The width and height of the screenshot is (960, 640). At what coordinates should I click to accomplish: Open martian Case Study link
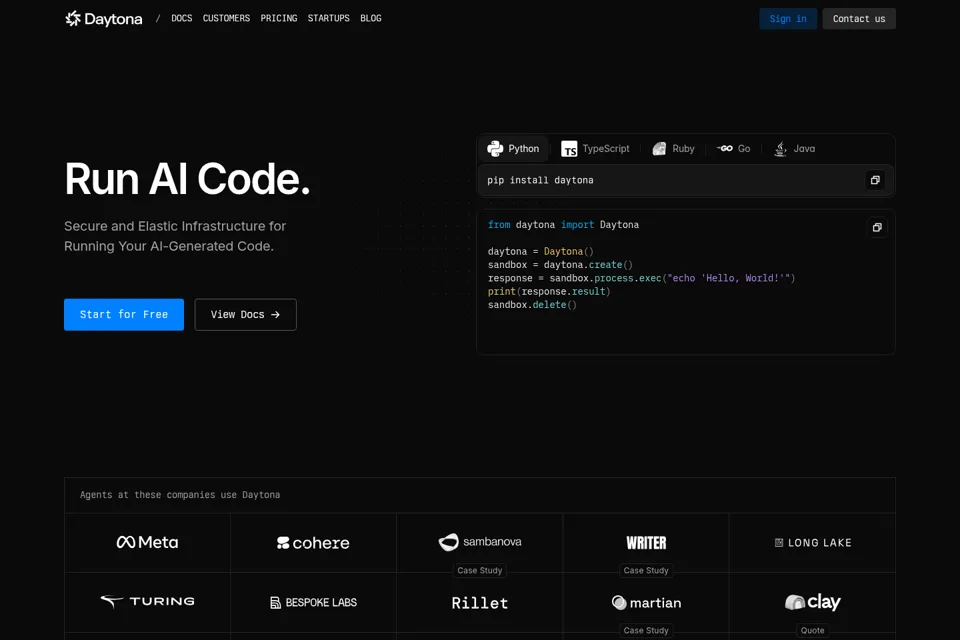(x=646, y=630)
